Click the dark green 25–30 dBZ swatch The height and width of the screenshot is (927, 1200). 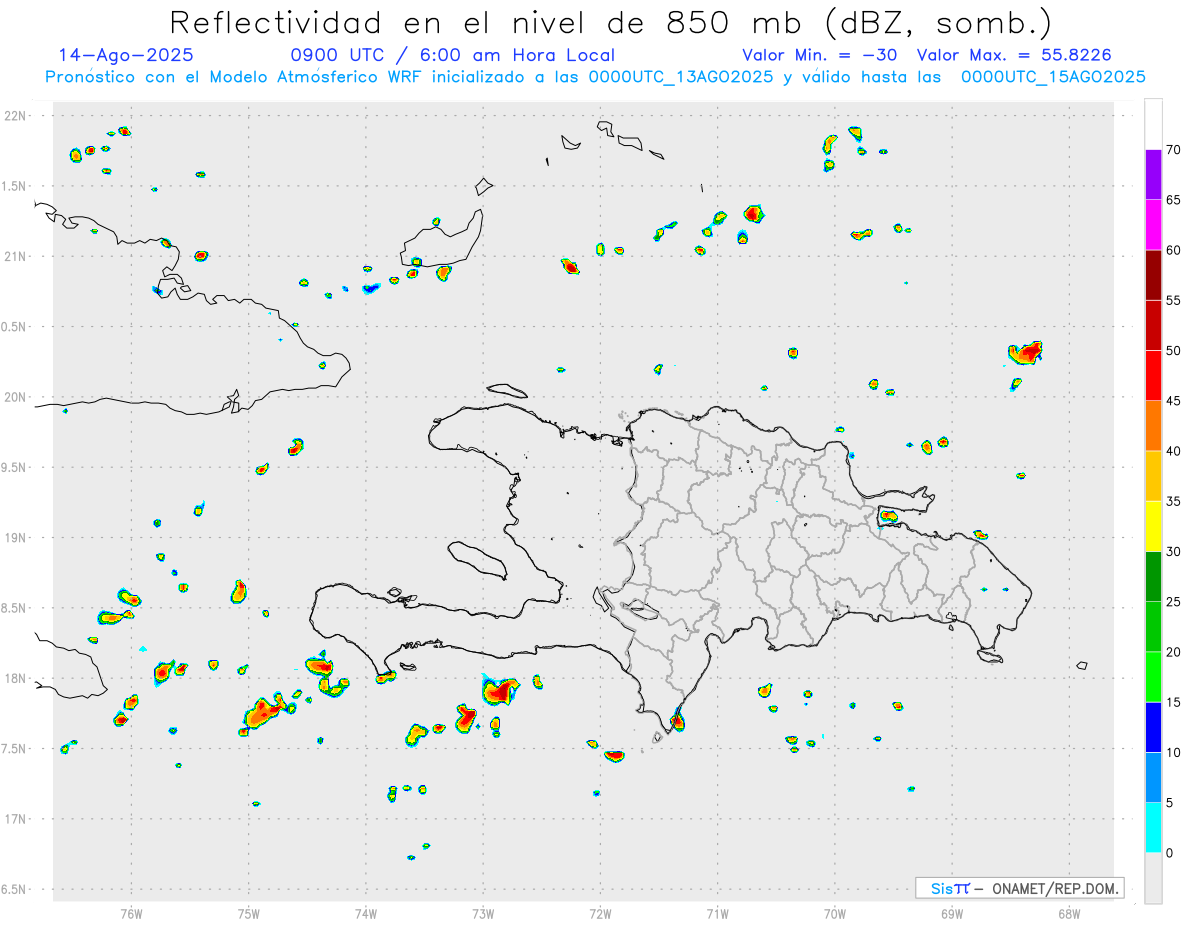tap(1153, 577)
